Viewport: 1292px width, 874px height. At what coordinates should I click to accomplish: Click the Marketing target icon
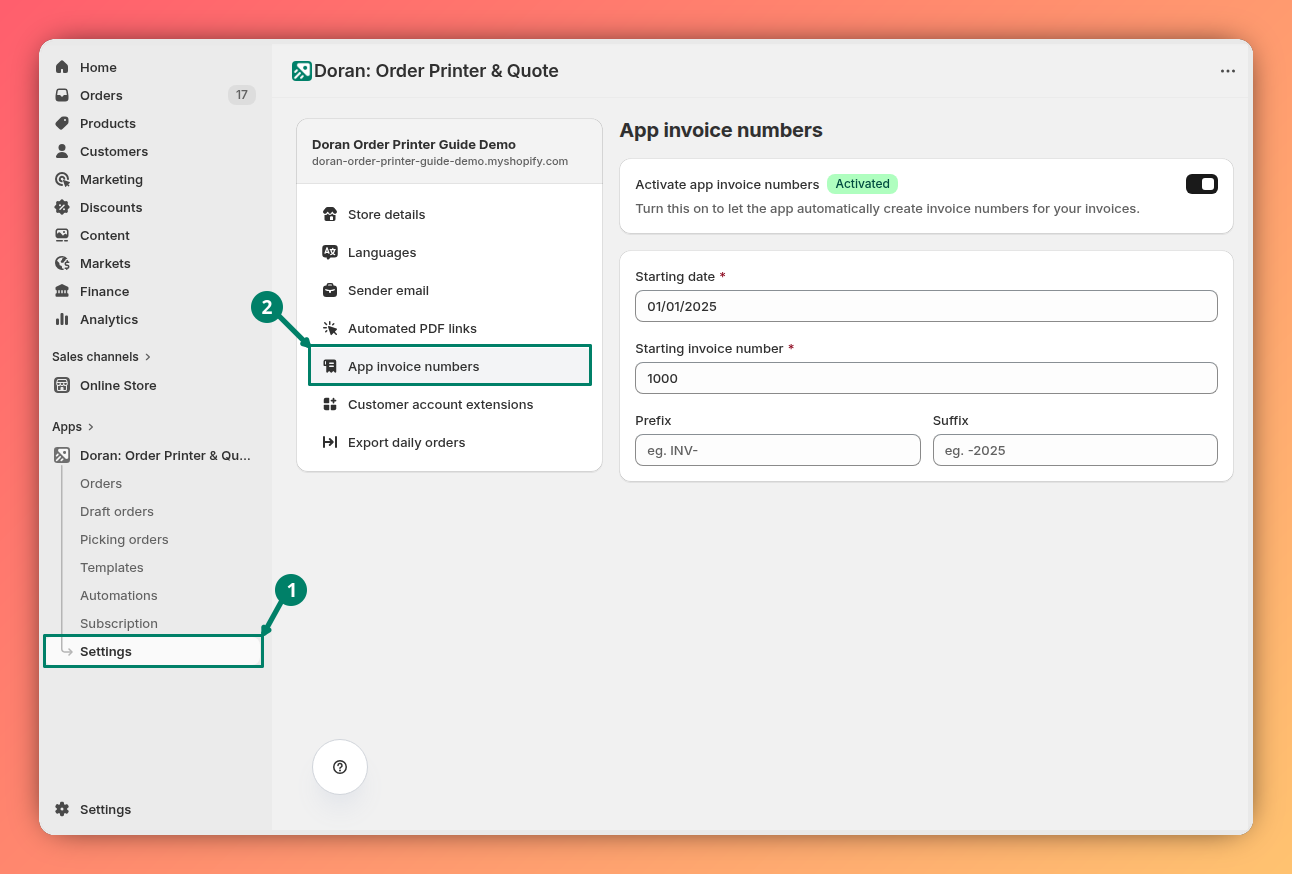(62, 179)
